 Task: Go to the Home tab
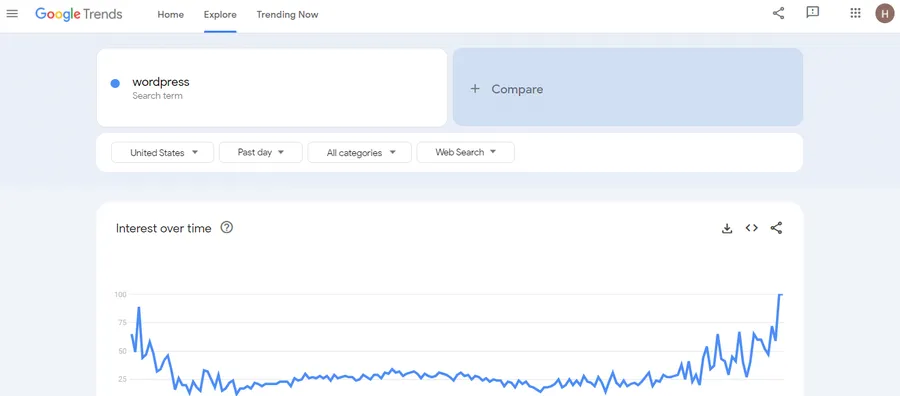coord(170,15)
